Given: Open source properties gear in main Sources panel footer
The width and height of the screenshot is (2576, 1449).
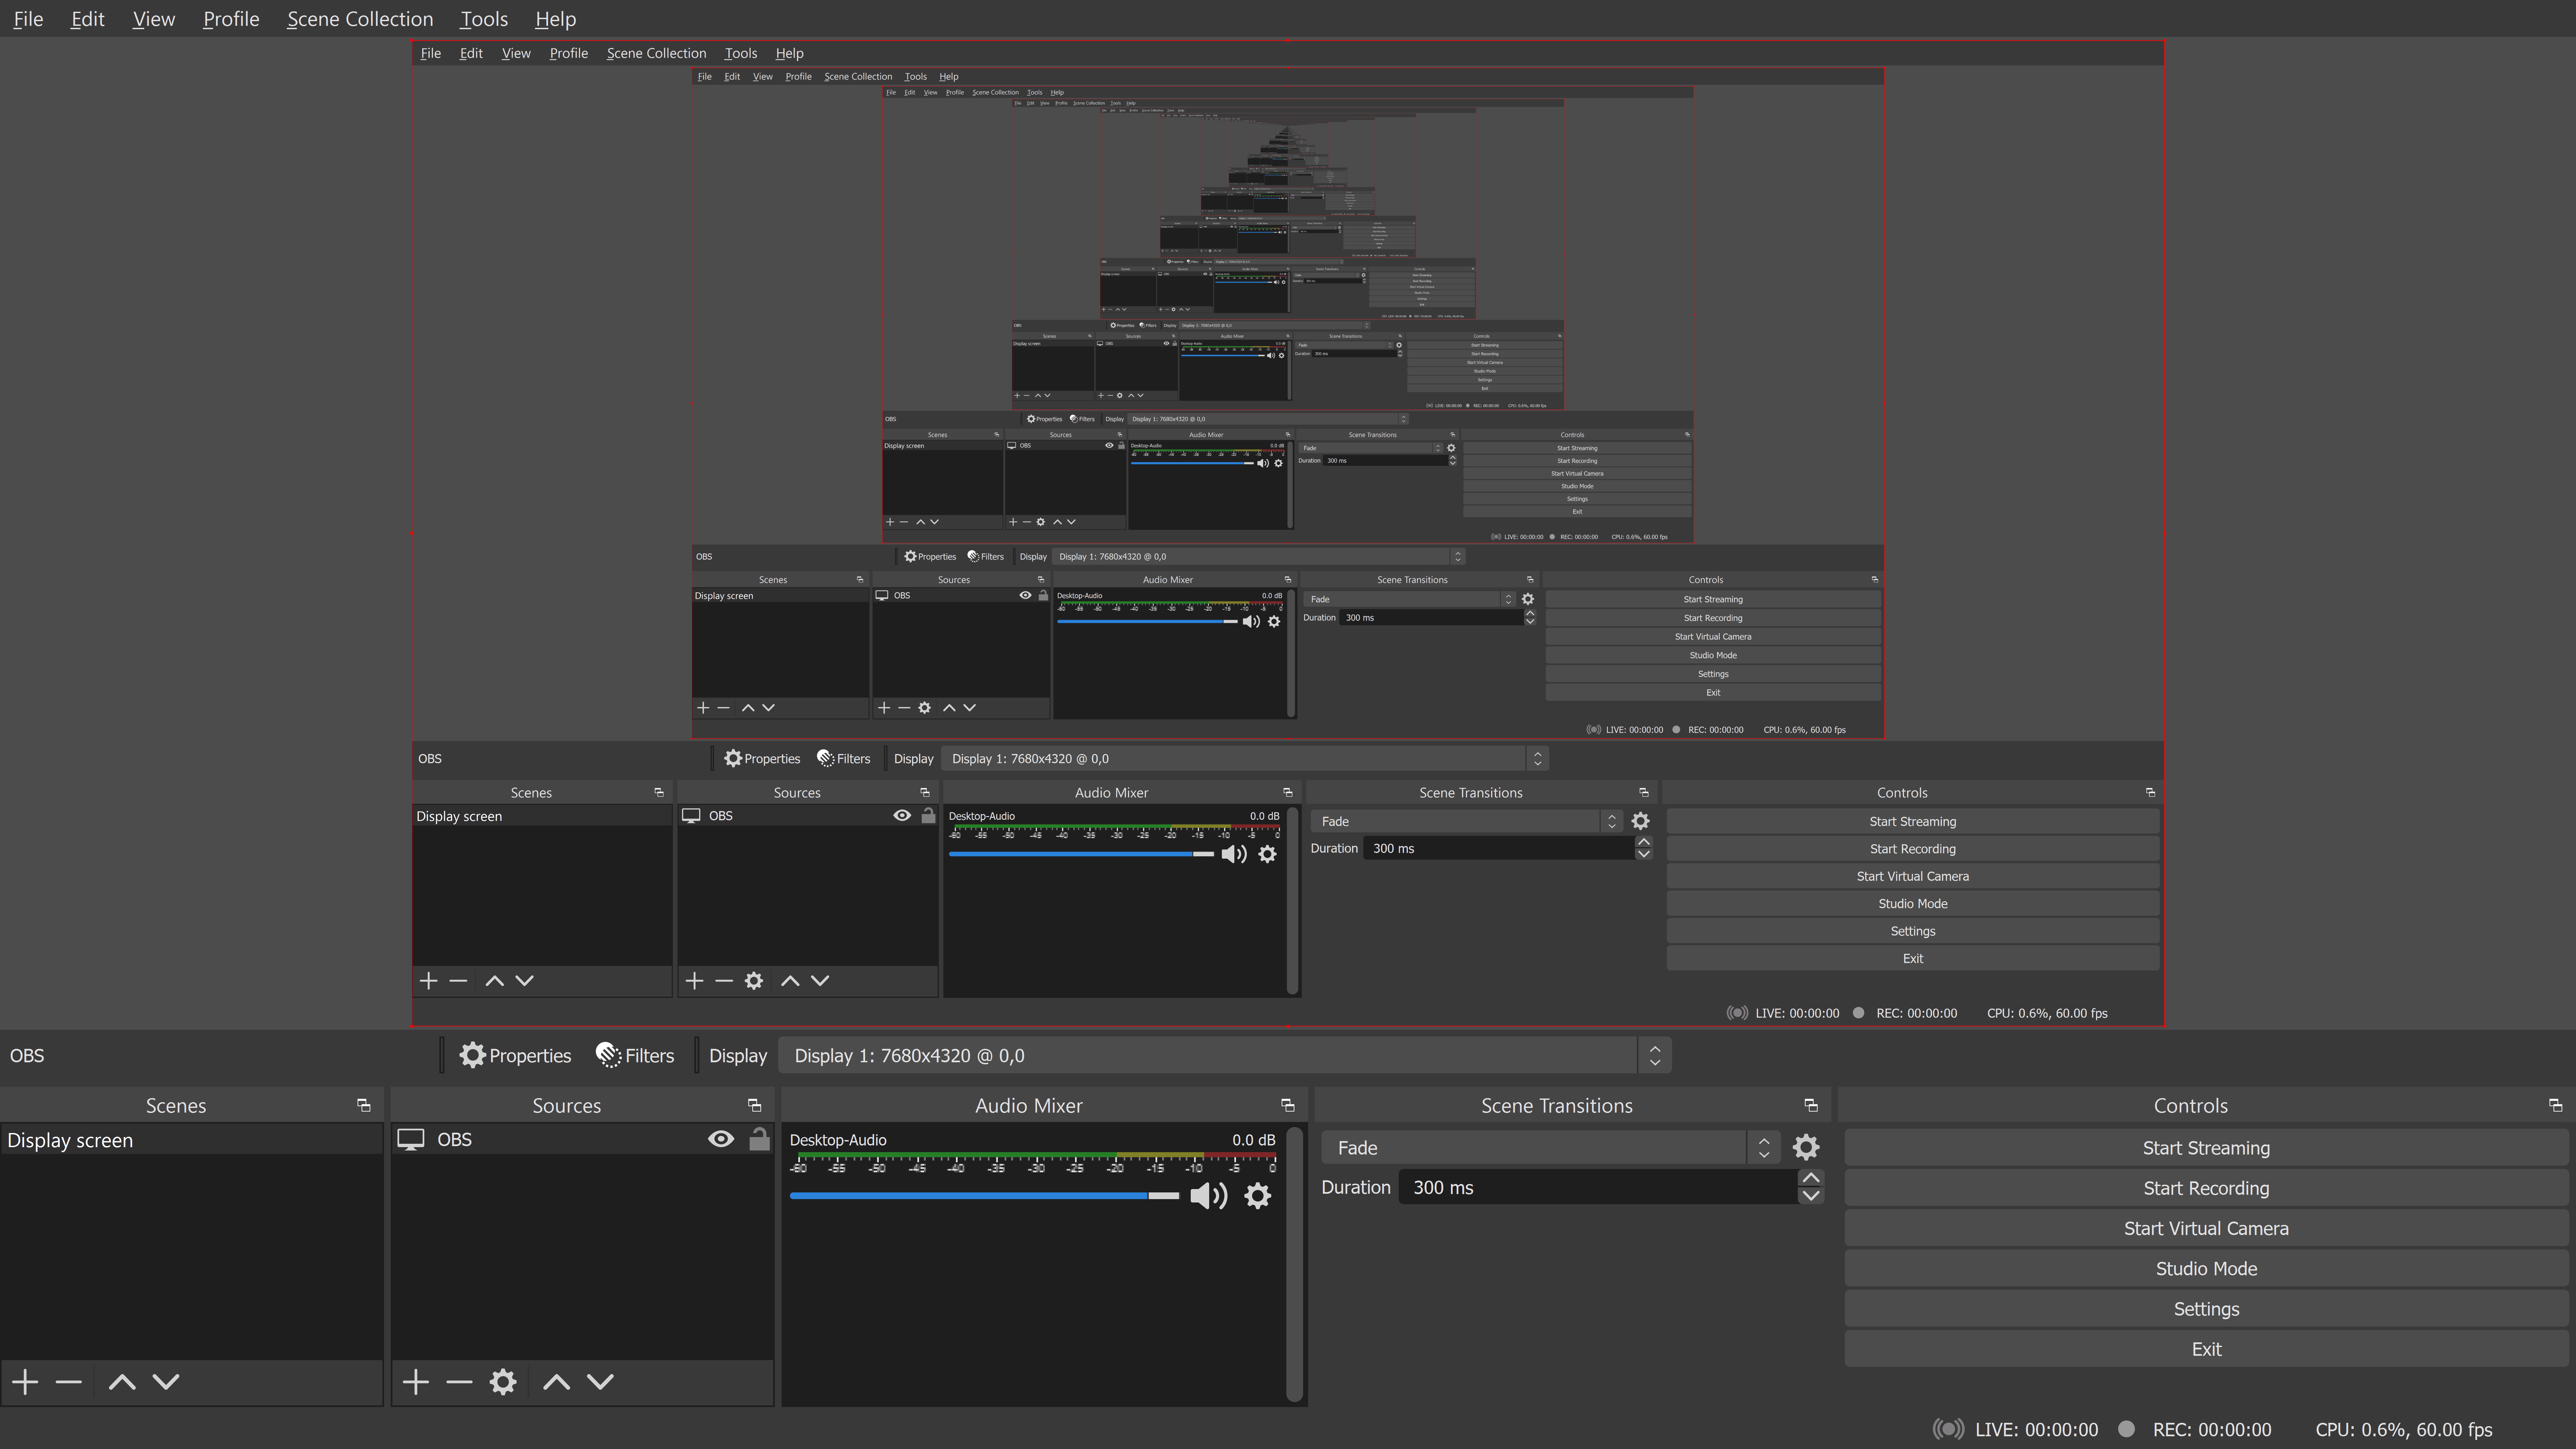Looking at the screenshot, I should 503,1382.
